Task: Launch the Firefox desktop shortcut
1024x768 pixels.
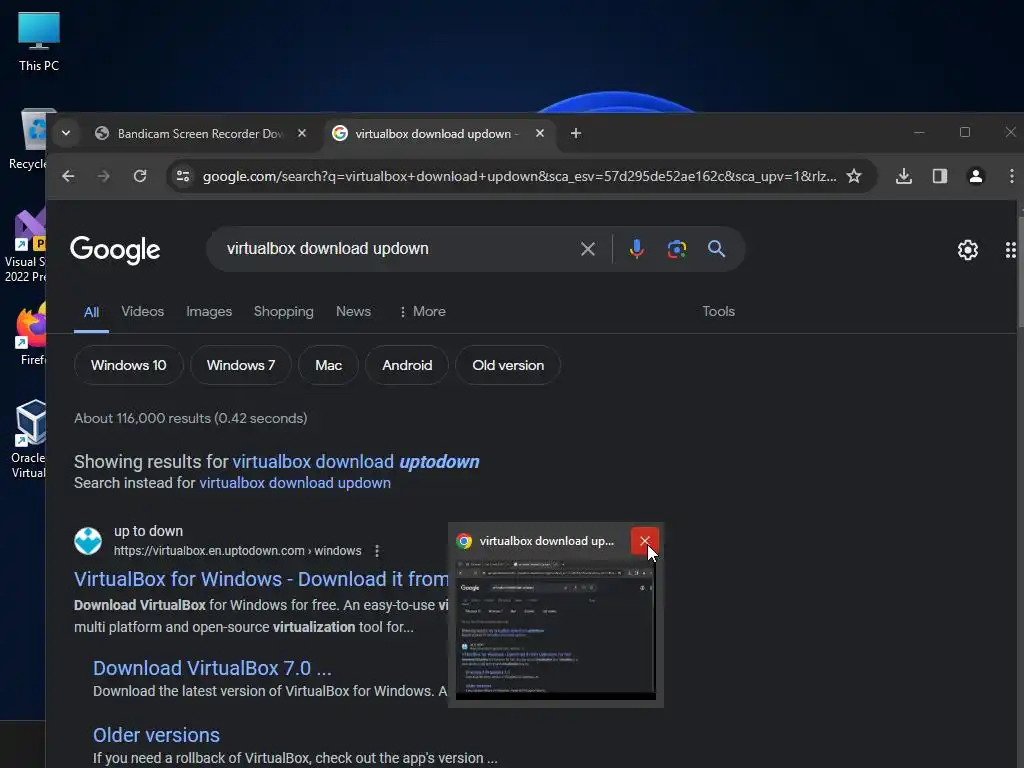Action: point(31,334)
